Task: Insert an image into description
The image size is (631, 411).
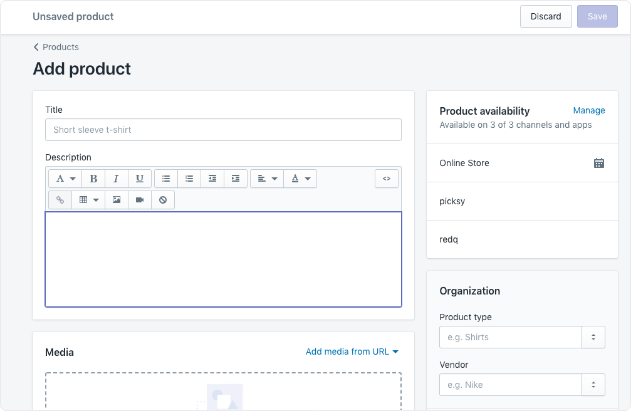Action: click(117, 200)
